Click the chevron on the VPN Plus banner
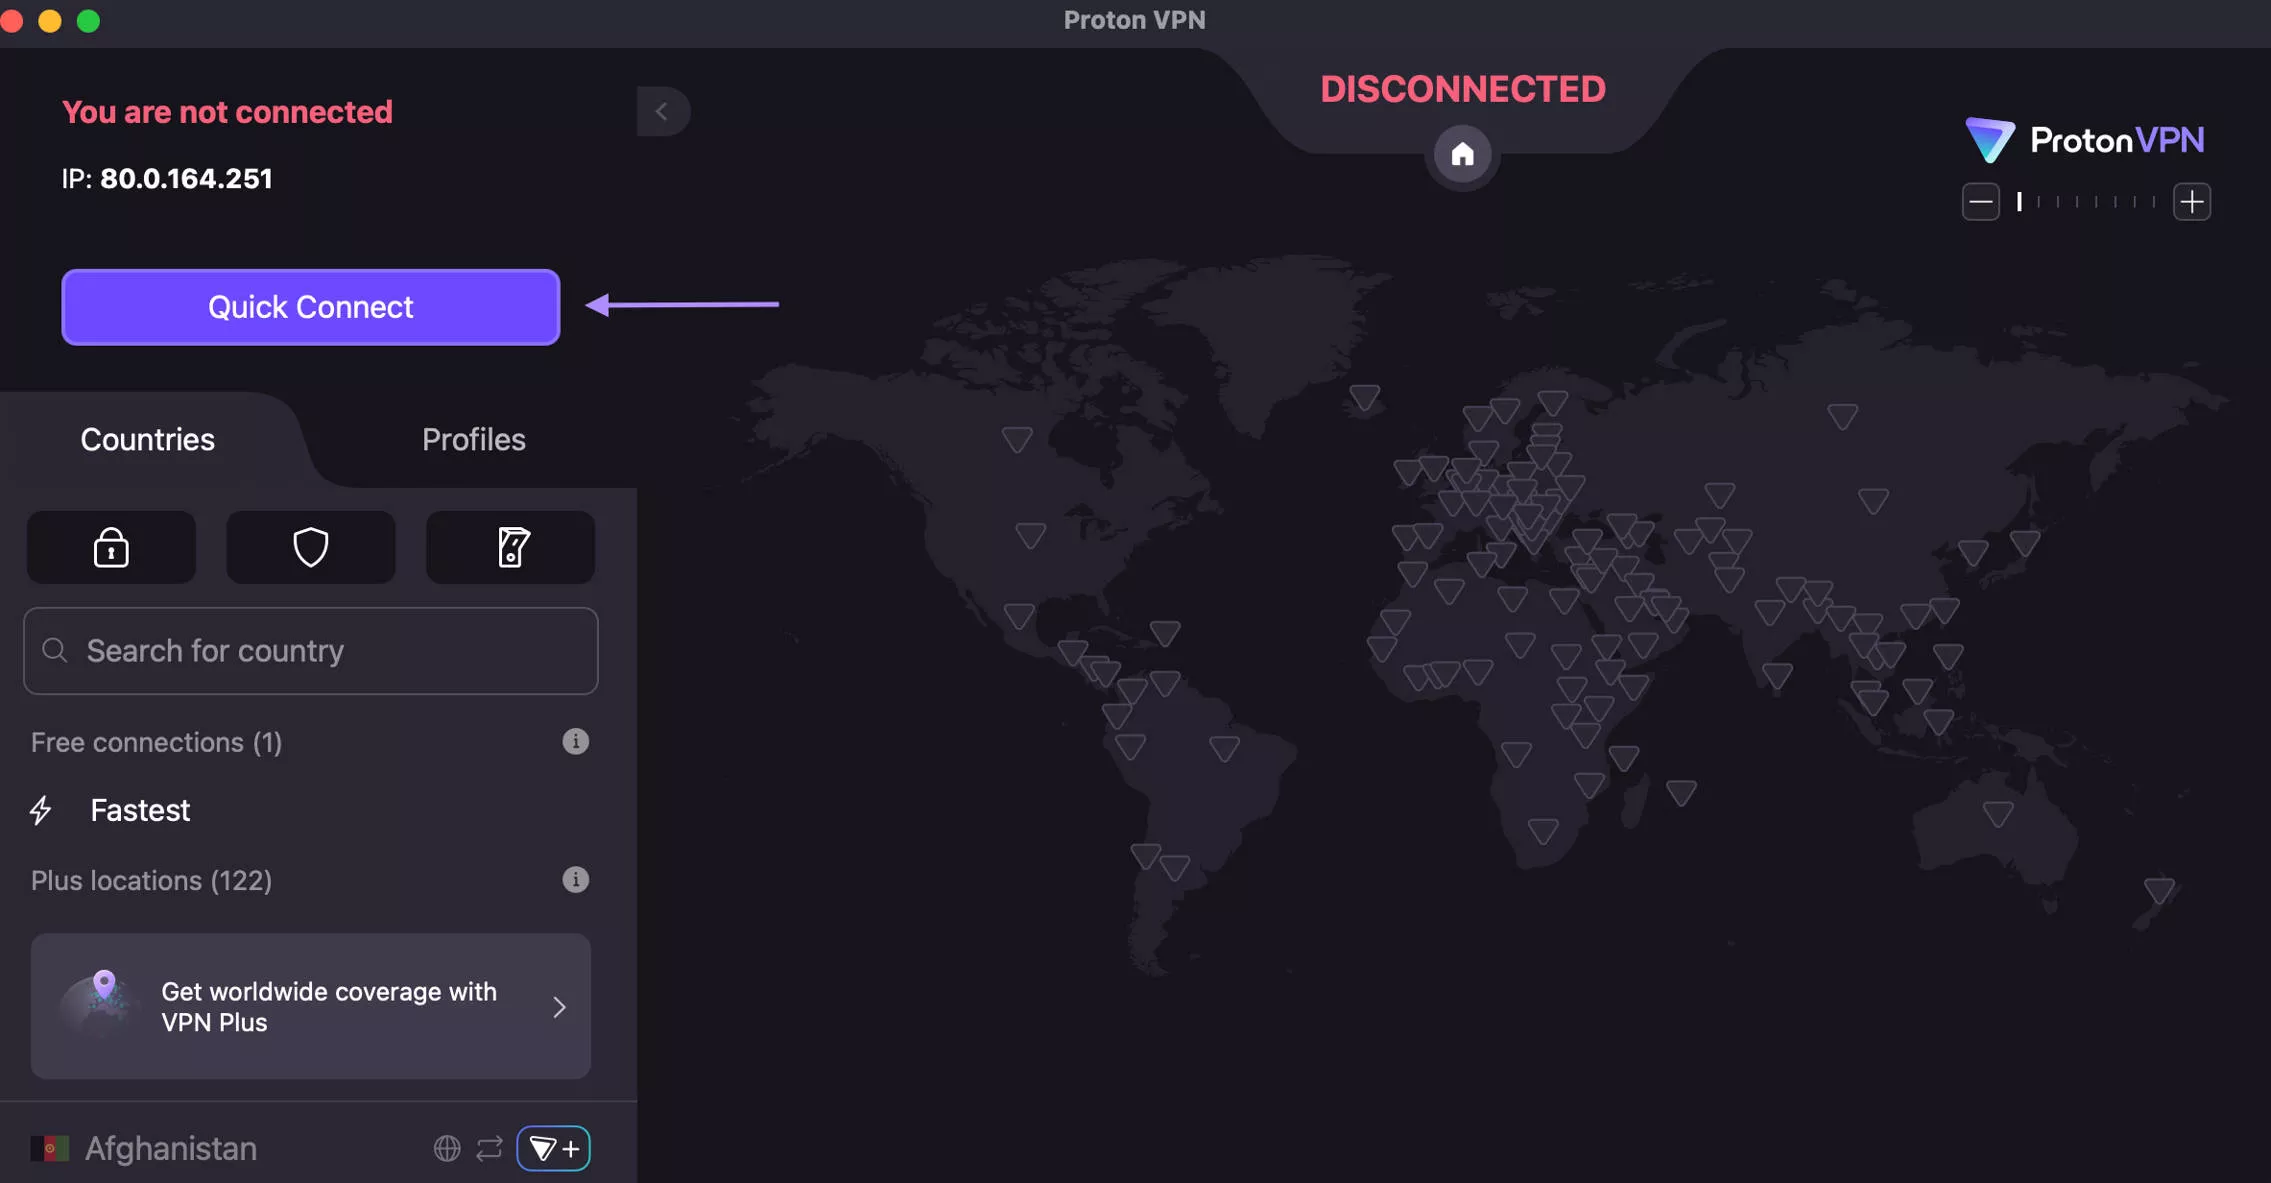This screenshot has height=1183, width=2271. click(x=559, y=1007)
